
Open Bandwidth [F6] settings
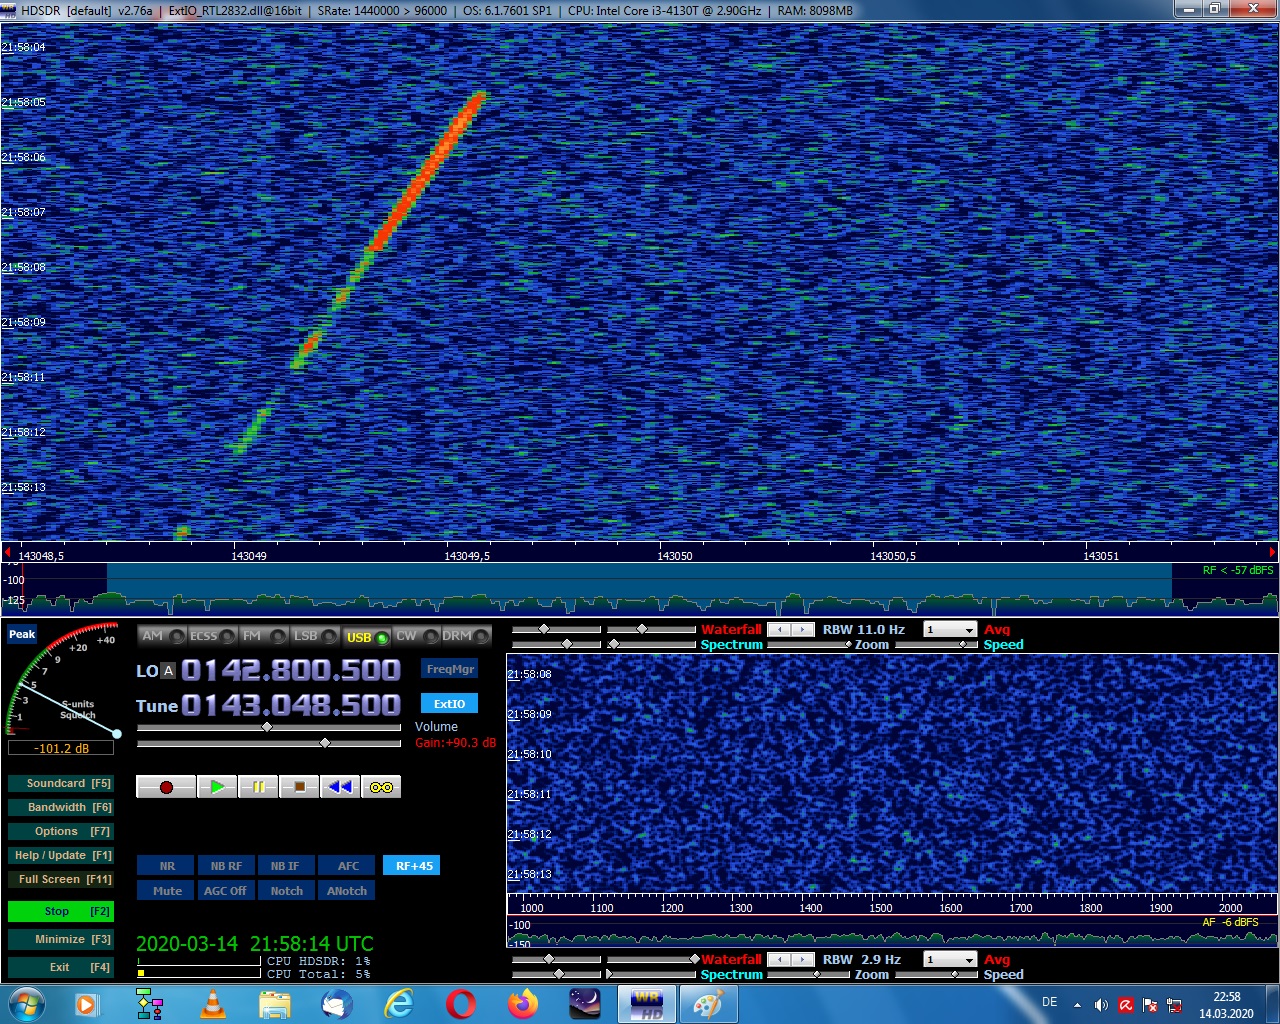pos(60,807)
